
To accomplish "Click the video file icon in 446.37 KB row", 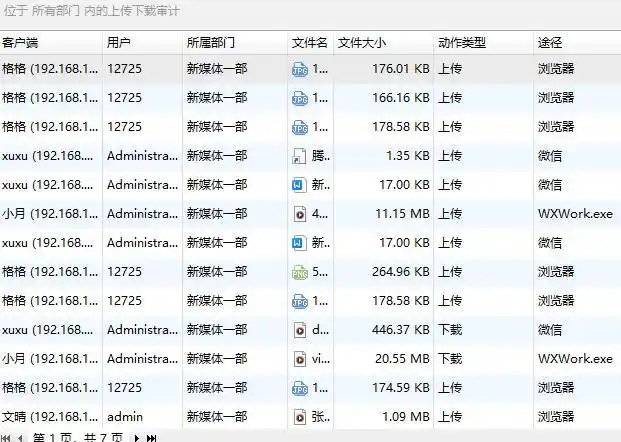I will click(300, 330).
